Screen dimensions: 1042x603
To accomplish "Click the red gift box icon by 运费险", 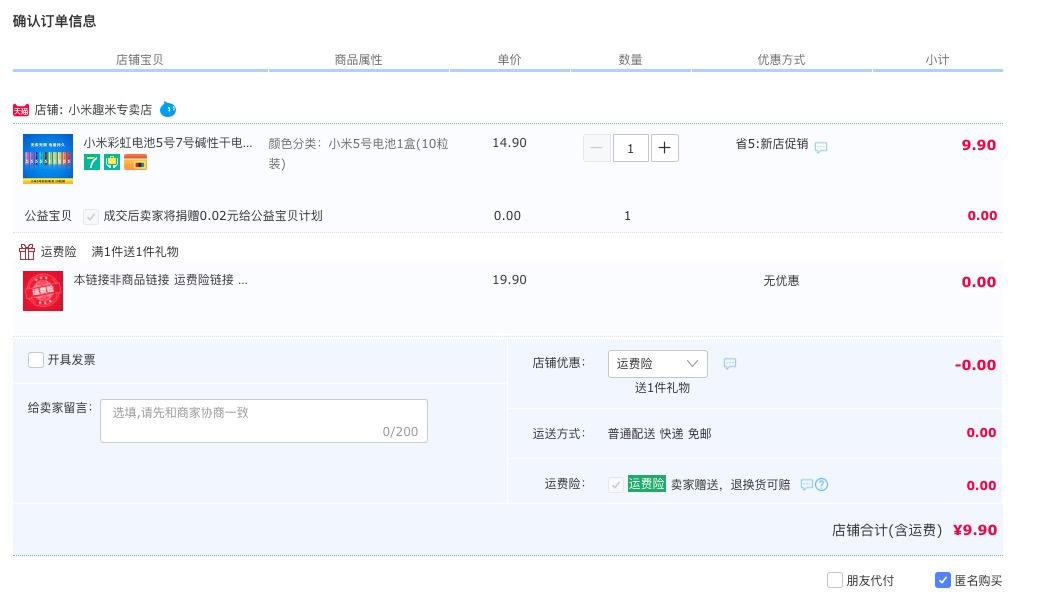I will click(27, 251).
